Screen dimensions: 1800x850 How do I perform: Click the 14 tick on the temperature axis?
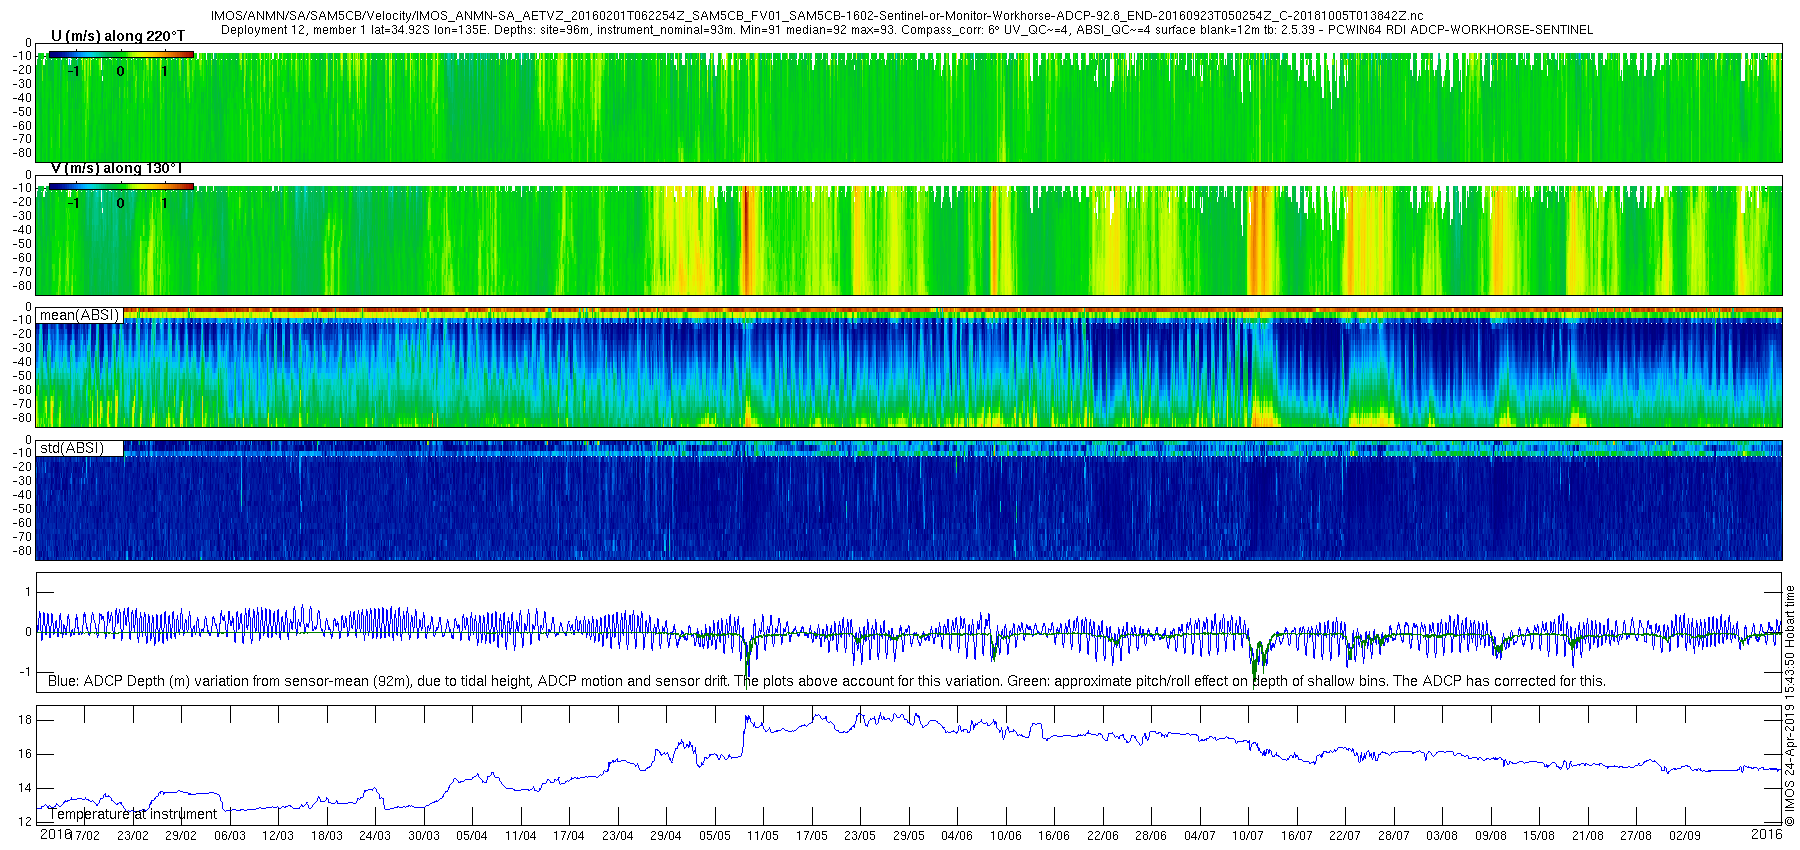(26, 788)
